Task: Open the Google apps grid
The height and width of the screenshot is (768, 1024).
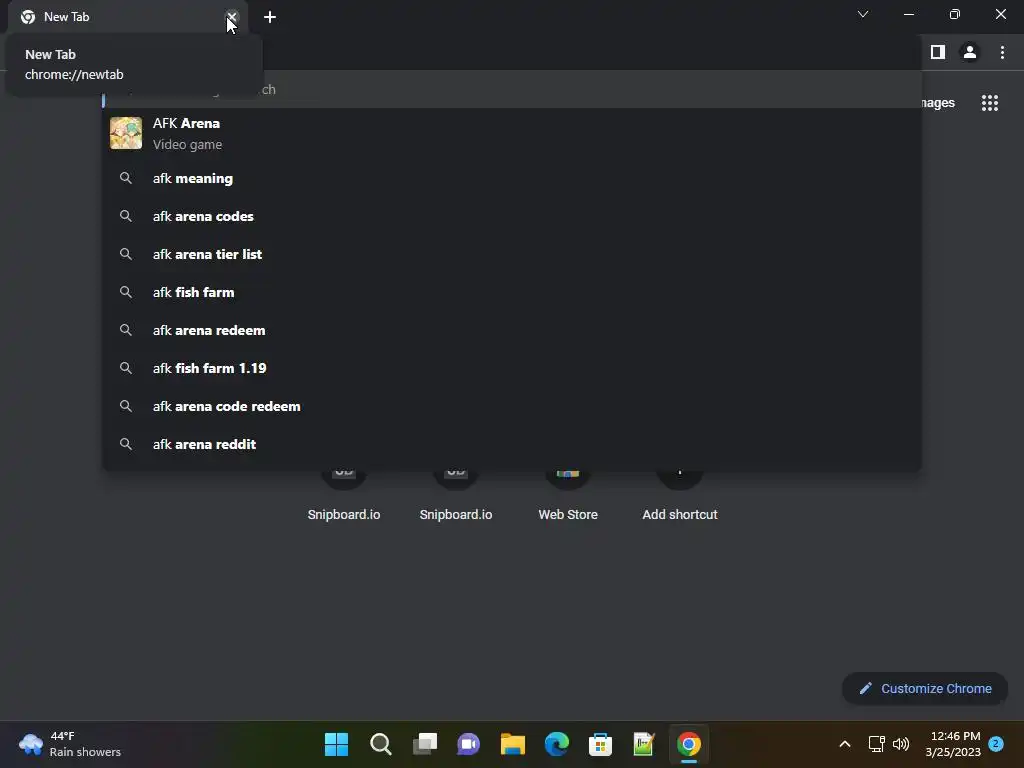Action: (990, 103)
